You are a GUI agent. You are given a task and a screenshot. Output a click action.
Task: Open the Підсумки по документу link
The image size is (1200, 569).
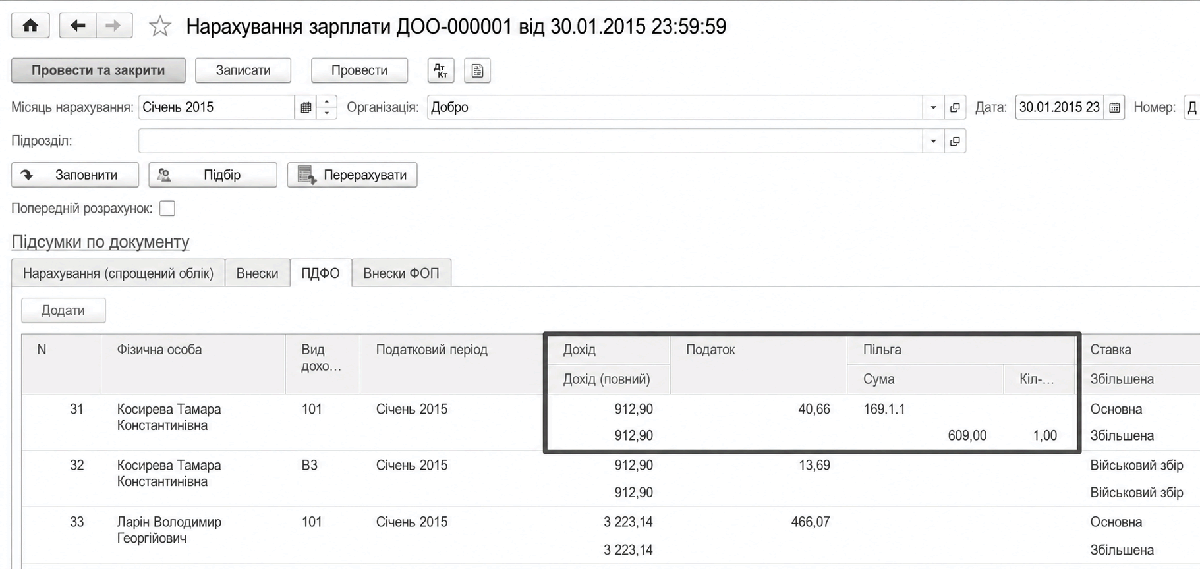[x=100, y=242]
